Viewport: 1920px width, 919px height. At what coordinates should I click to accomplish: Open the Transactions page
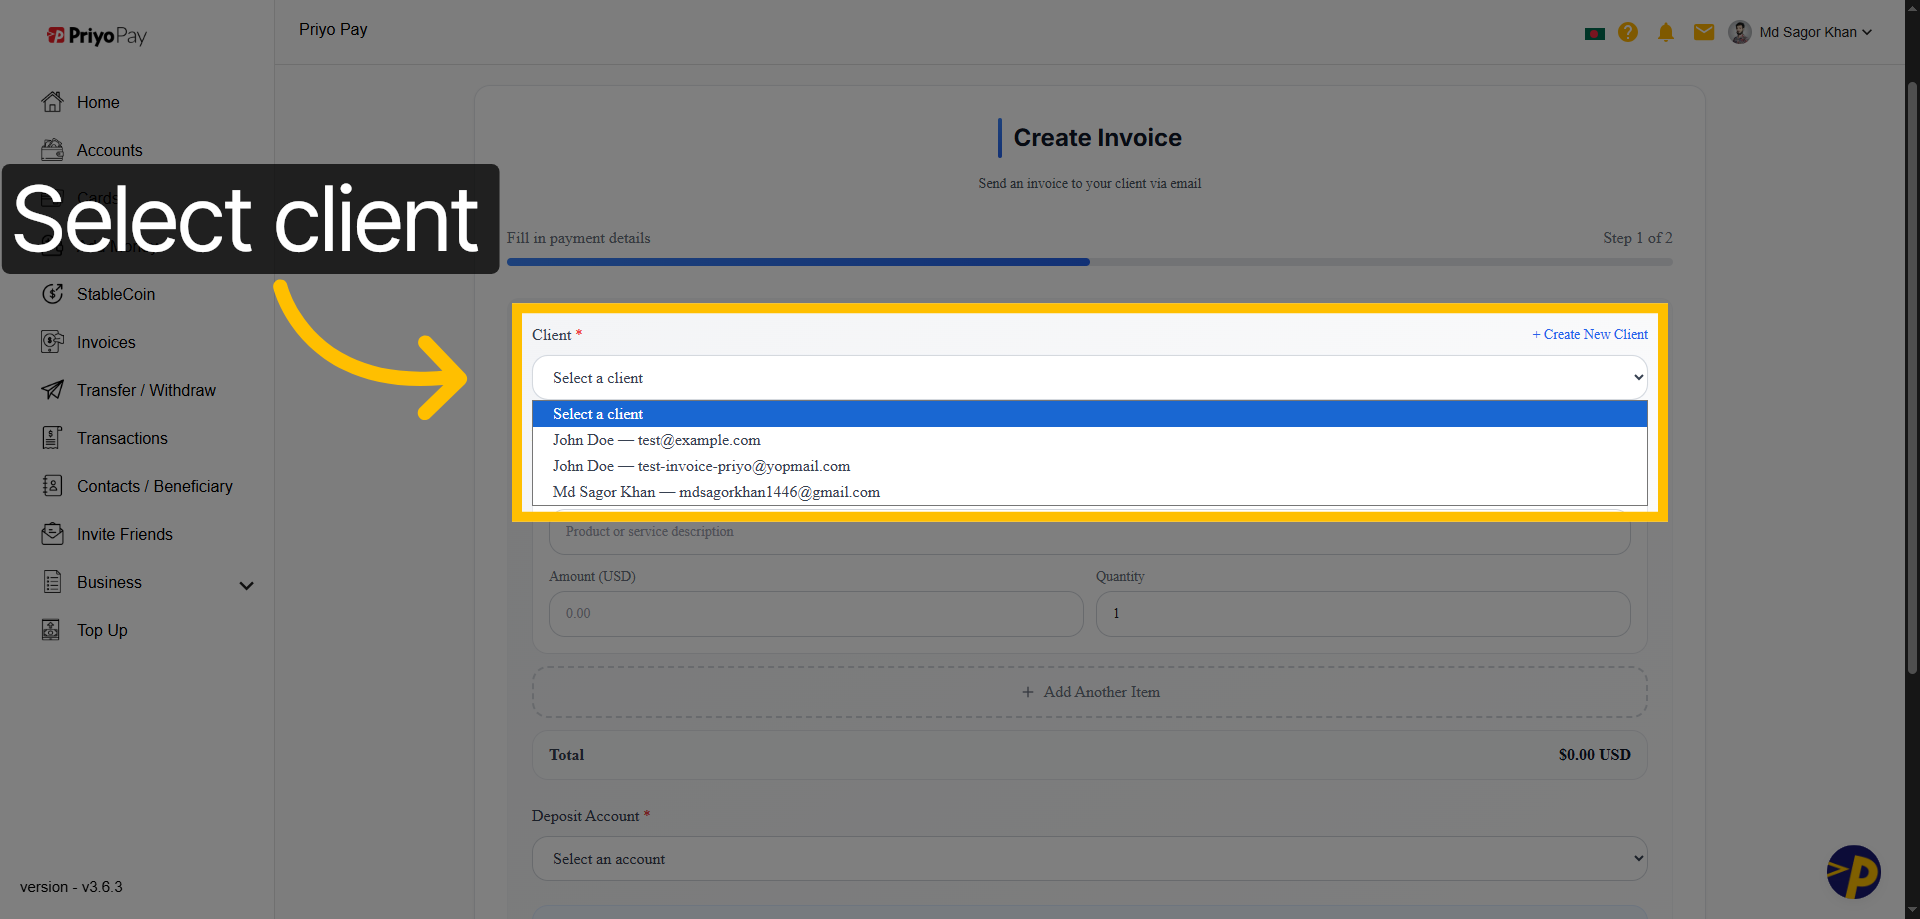pyautogui.click(x=122, y=438)
